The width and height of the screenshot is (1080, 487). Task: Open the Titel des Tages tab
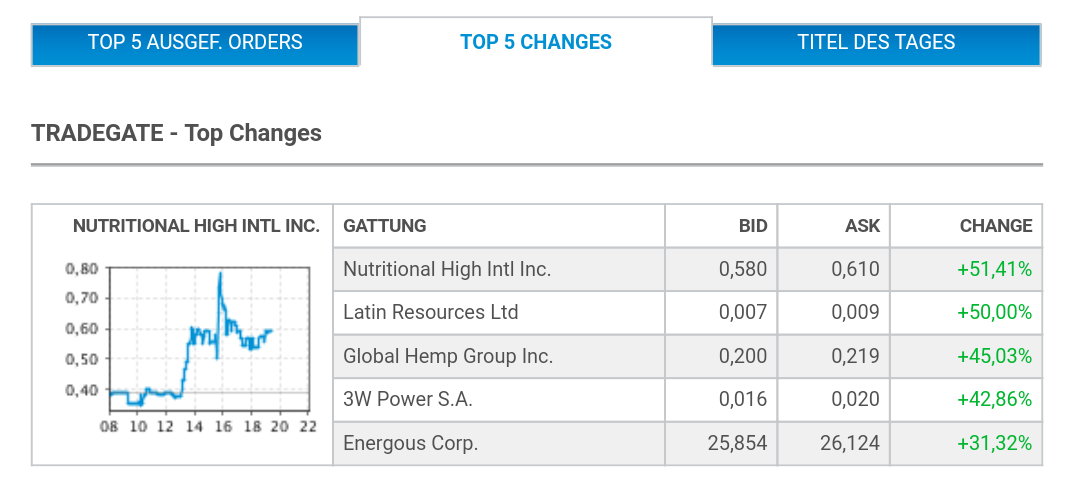coord(876,43)
